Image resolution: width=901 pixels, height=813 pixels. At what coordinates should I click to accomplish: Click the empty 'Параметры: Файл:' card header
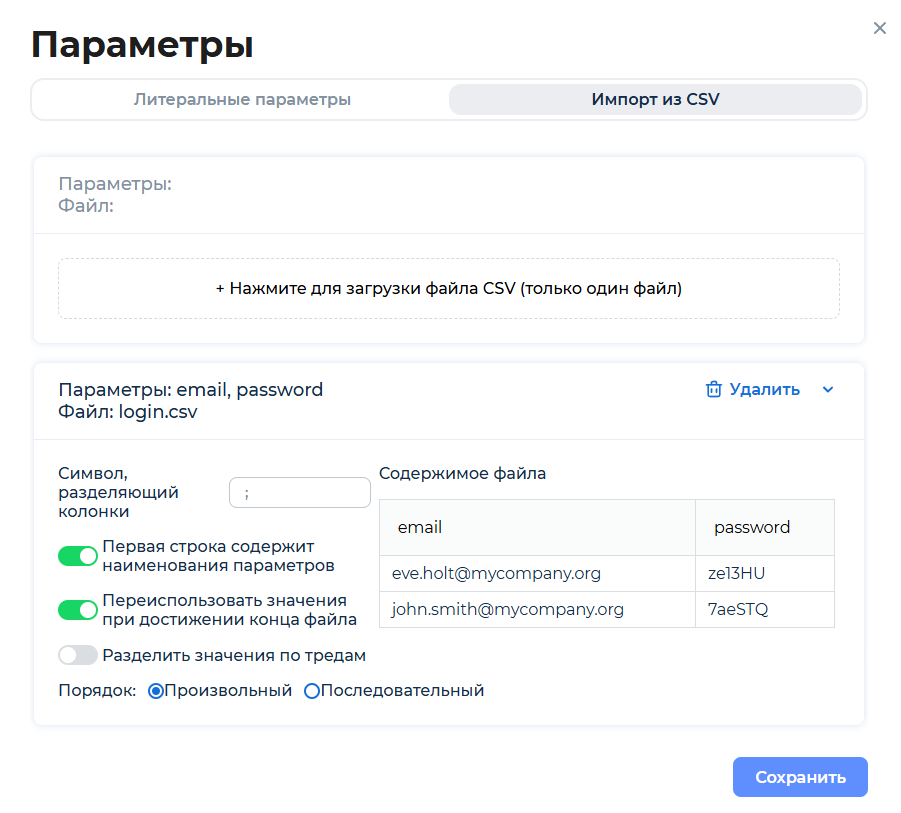pyautogui.click(x=449, y=194)
